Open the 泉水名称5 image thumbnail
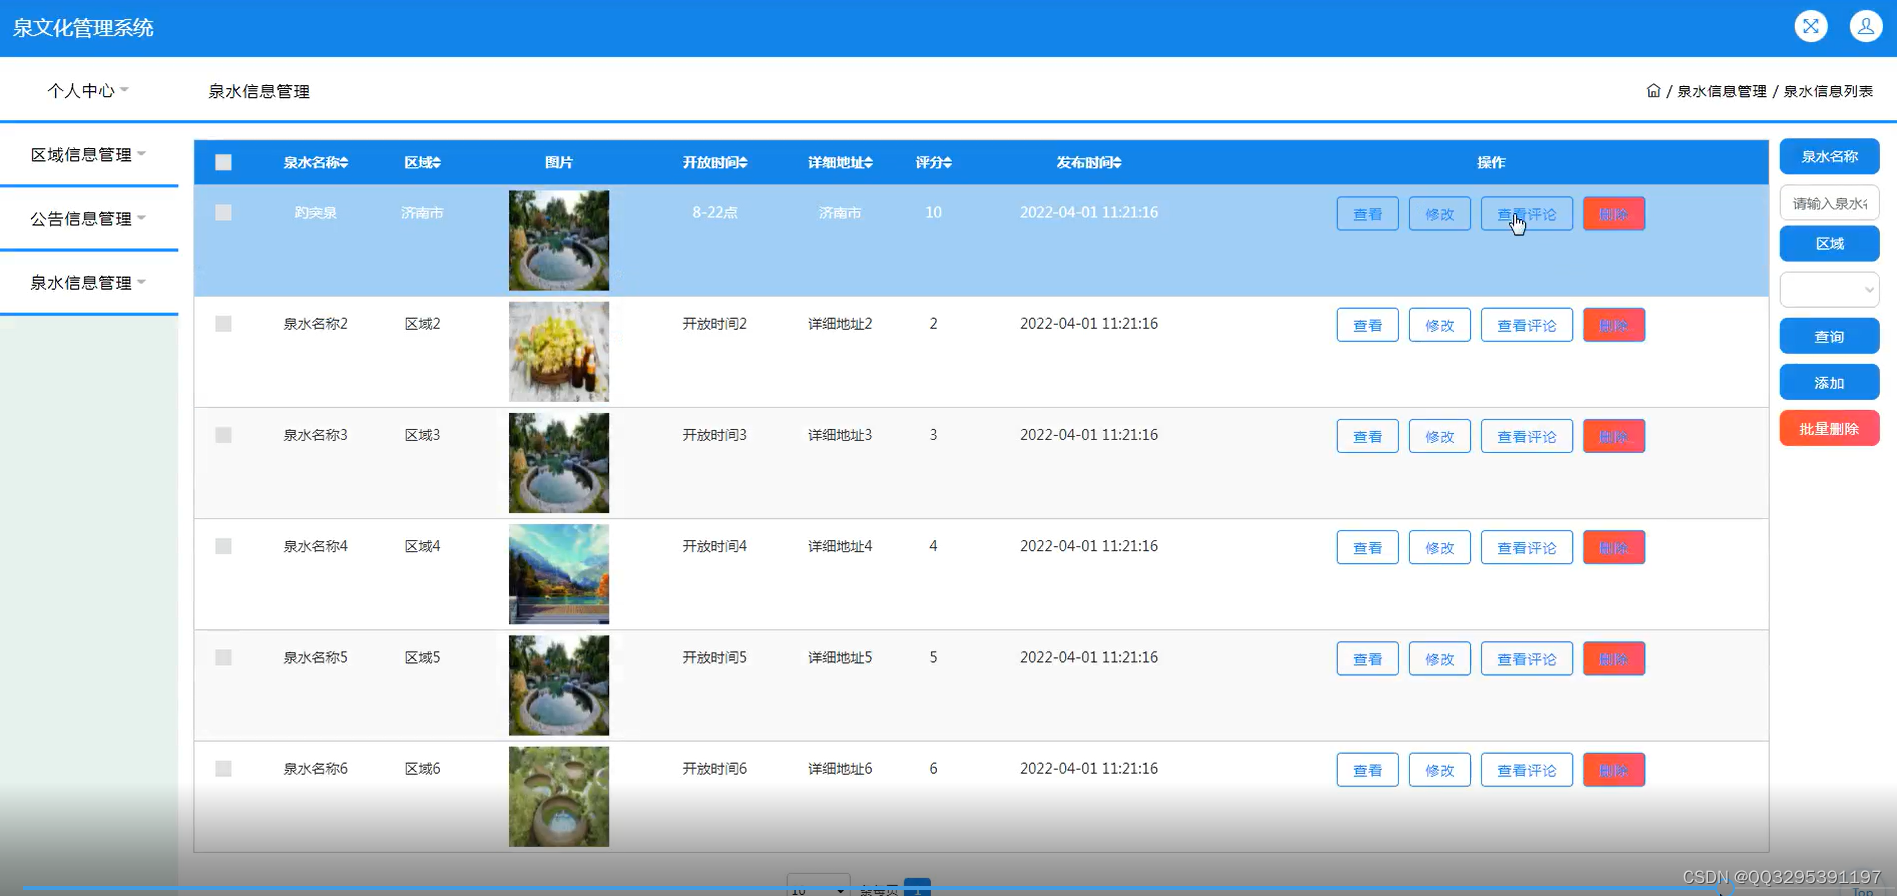Viewport: 1897px width, 896px height. click(x=558, y=685)
